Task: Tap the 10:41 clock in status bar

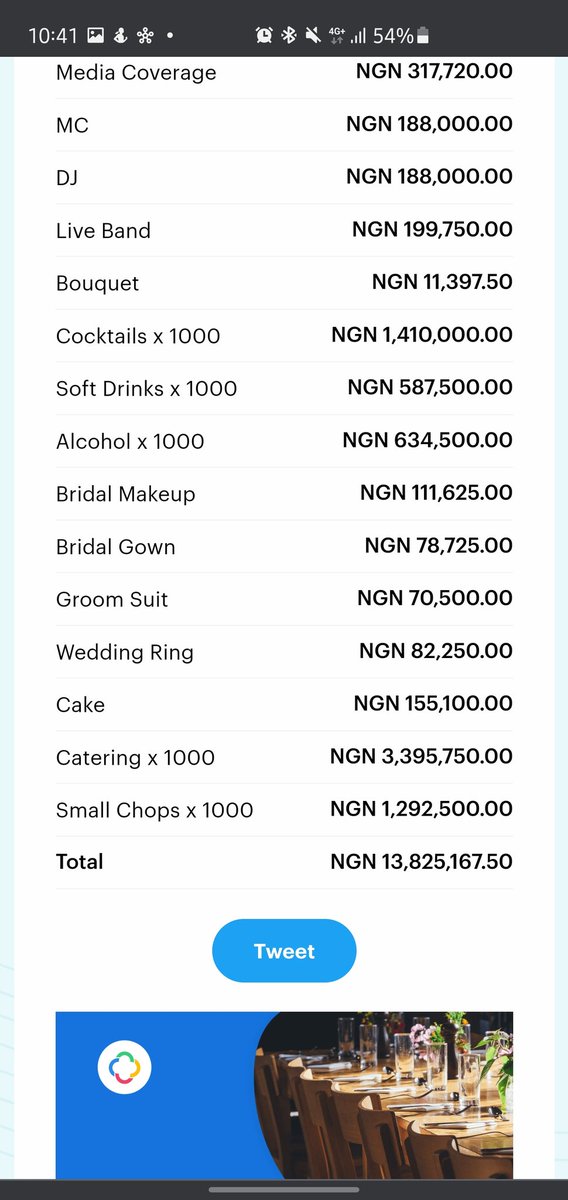Action: [x=53, y=36]
